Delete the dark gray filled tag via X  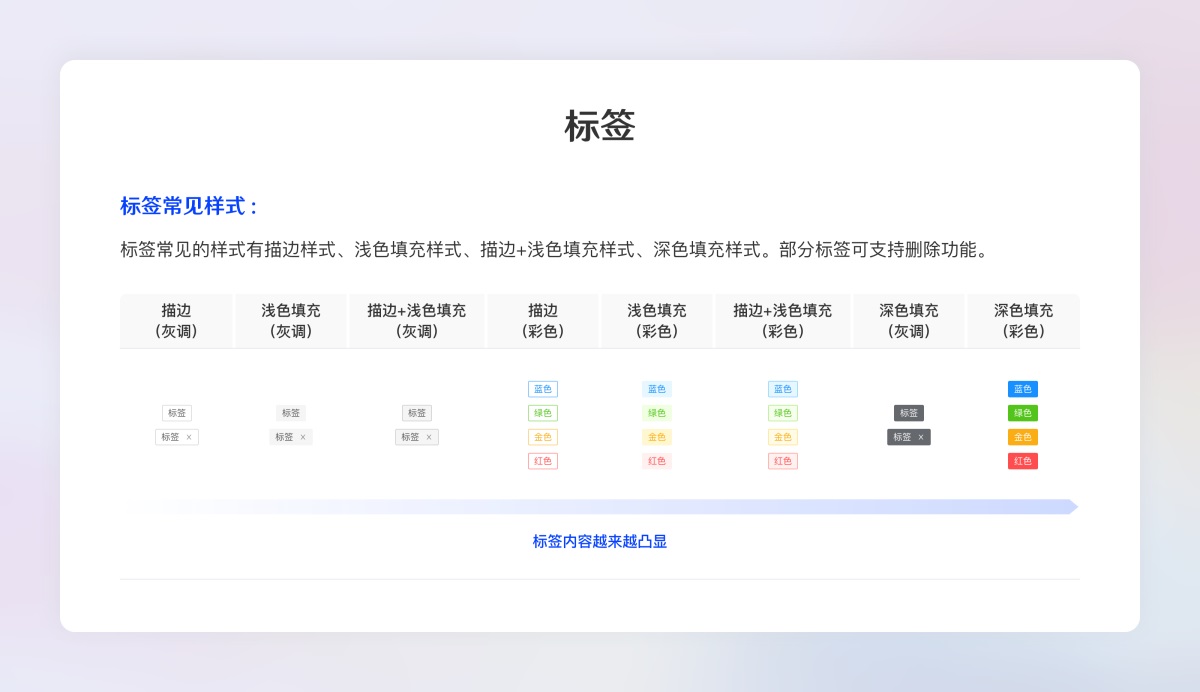921,437
